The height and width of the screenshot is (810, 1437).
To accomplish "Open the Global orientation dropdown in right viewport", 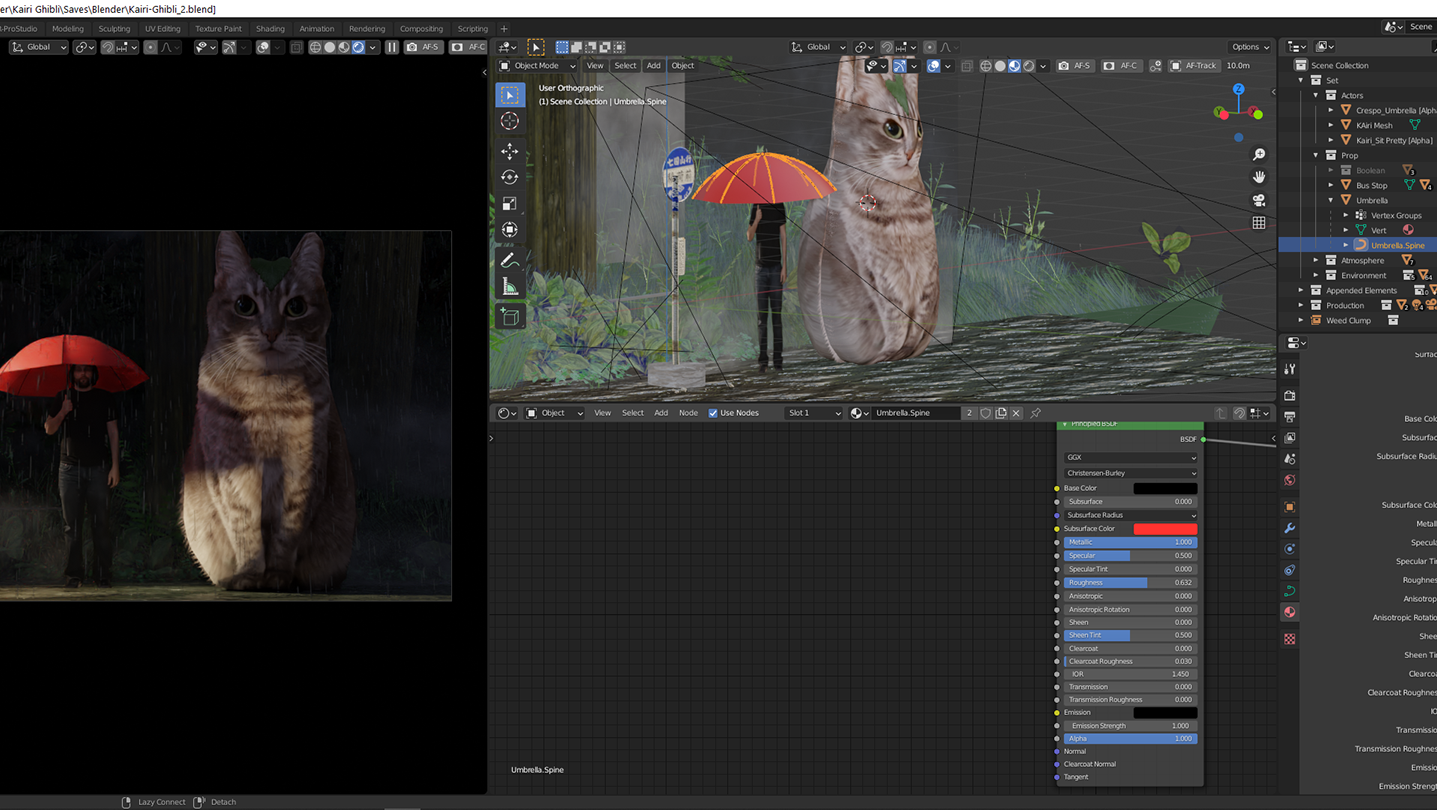I will point(818,47).
